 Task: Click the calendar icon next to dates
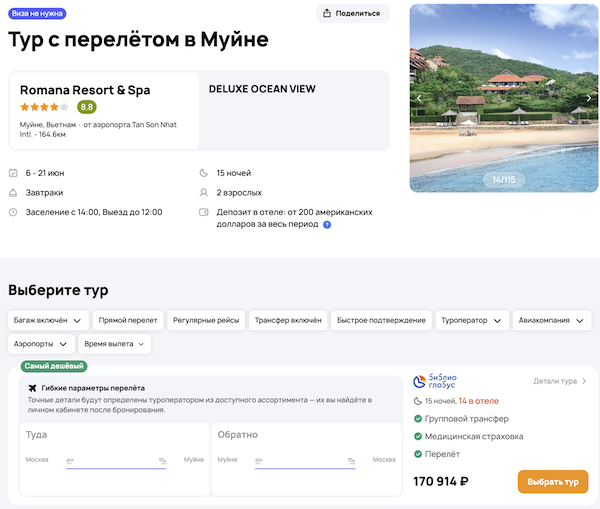(13, 173)
